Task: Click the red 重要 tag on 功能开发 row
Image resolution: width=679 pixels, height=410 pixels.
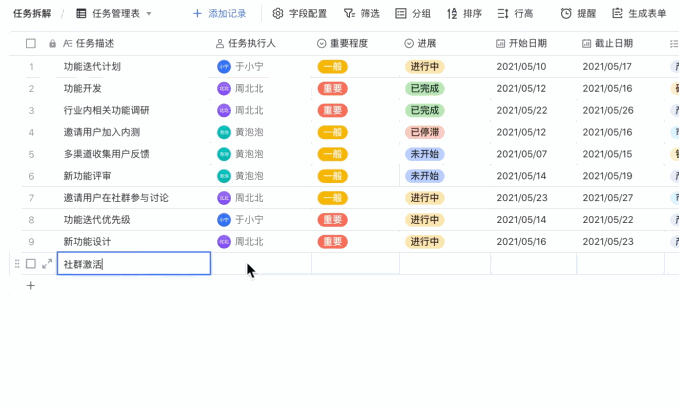Action: tap(333, 88)
